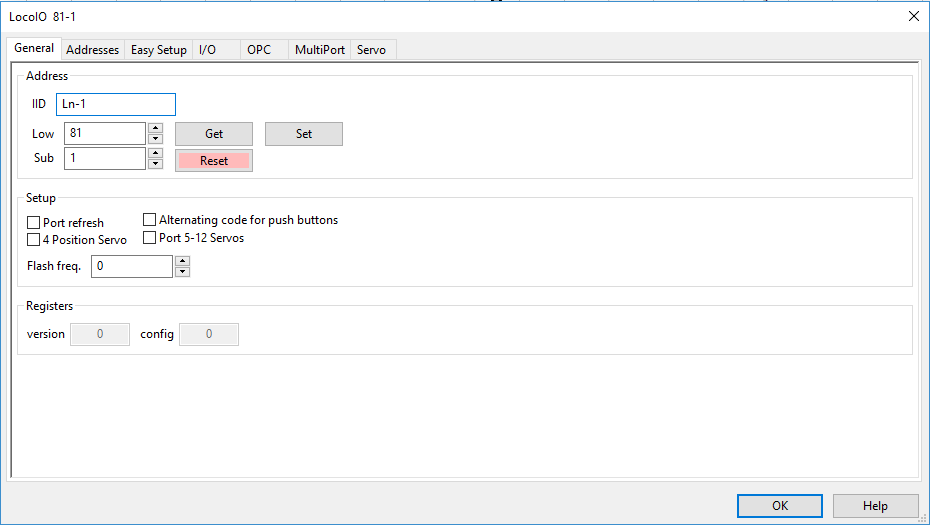930x525 pixels.
Task: Toggle the 4 Position Servo option
Action: point(34,240)
